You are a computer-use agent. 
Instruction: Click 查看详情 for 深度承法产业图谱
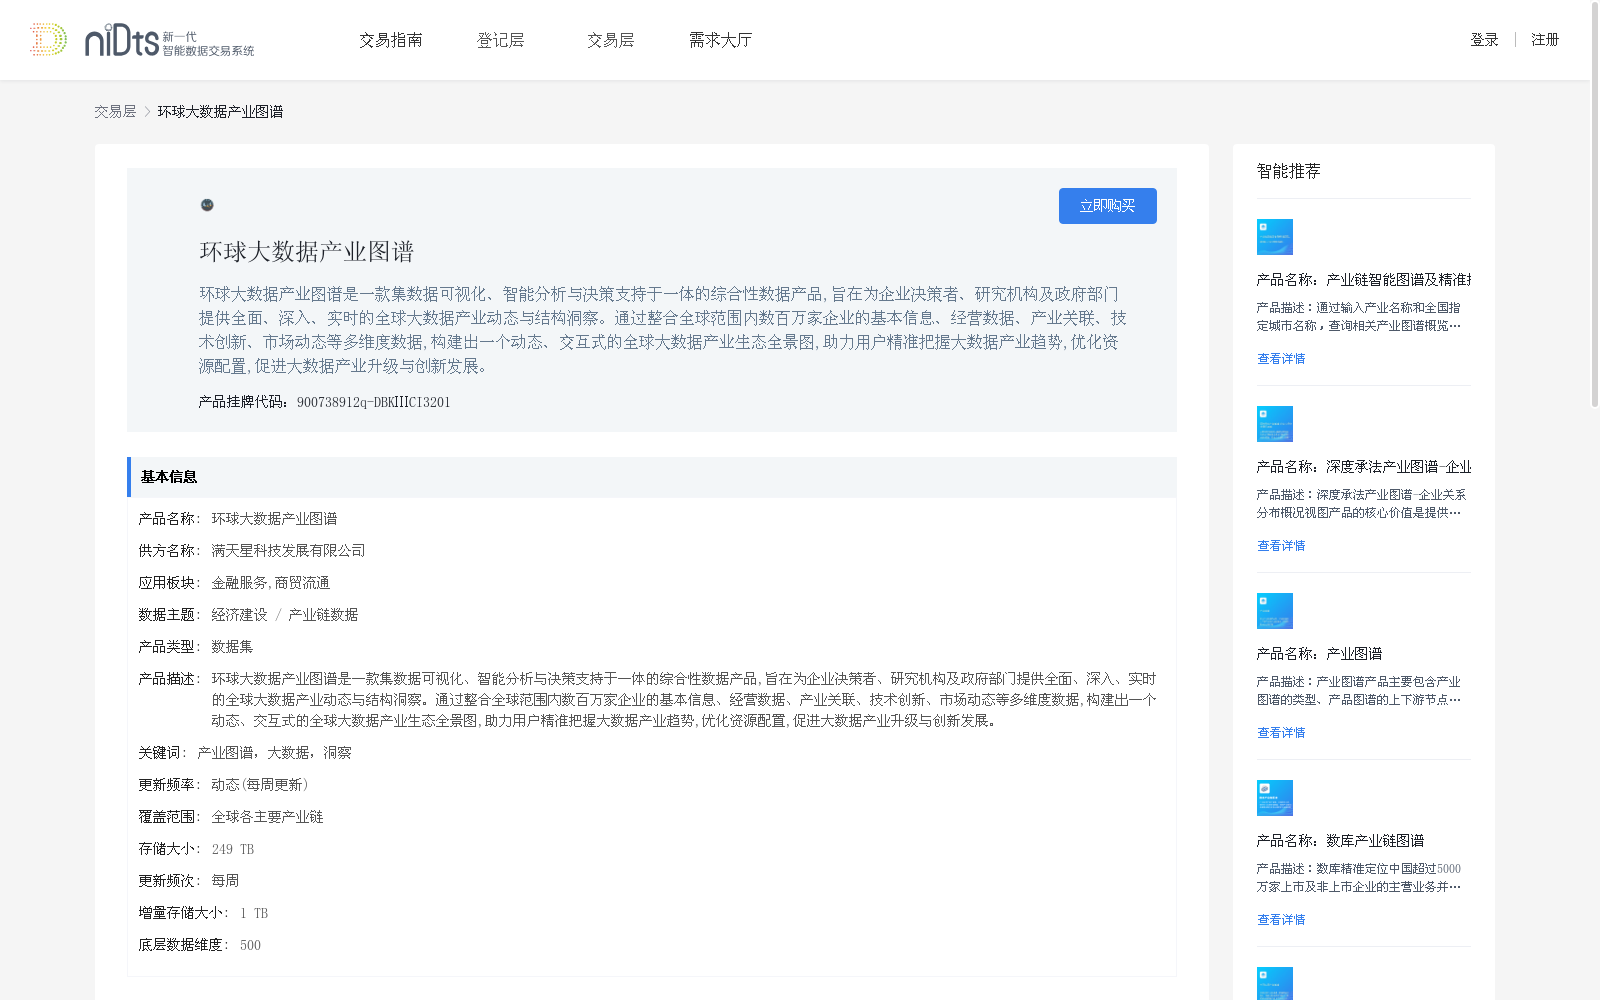coord(1281,546)
